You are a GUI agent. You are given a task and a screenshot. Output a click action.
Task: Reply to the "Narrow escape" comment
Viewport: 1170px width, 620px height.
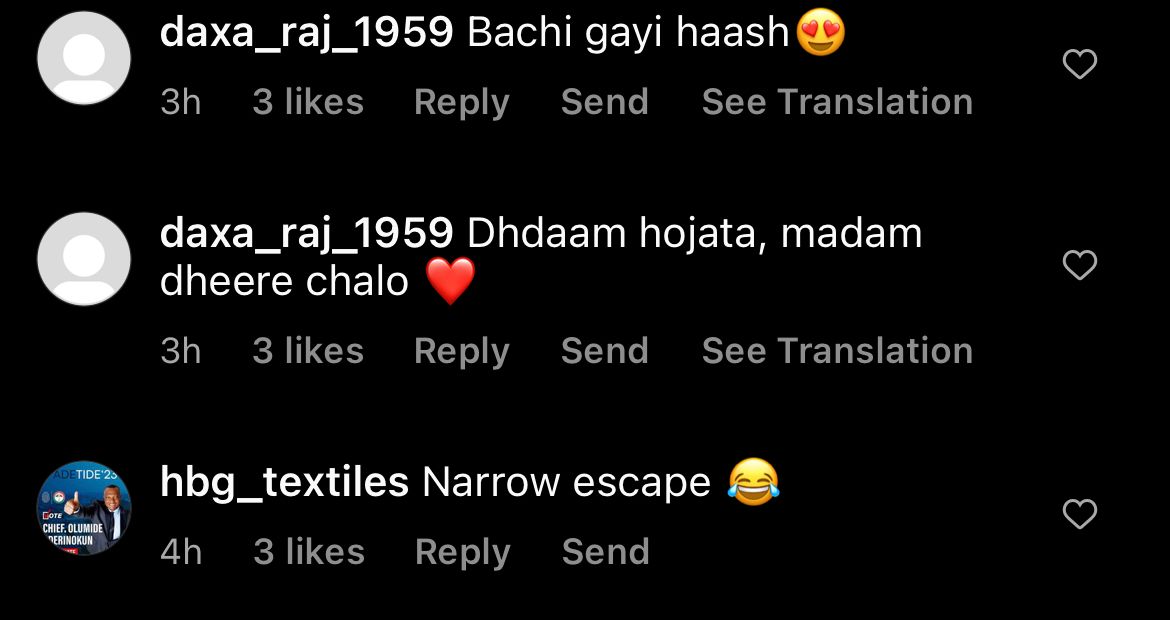tap(463, 553)
